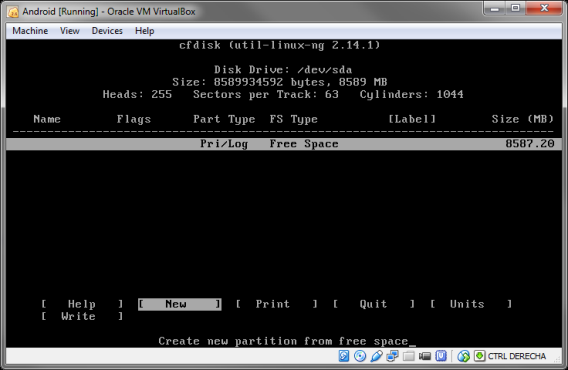Click the USB devices status icon

pos(376,356)
